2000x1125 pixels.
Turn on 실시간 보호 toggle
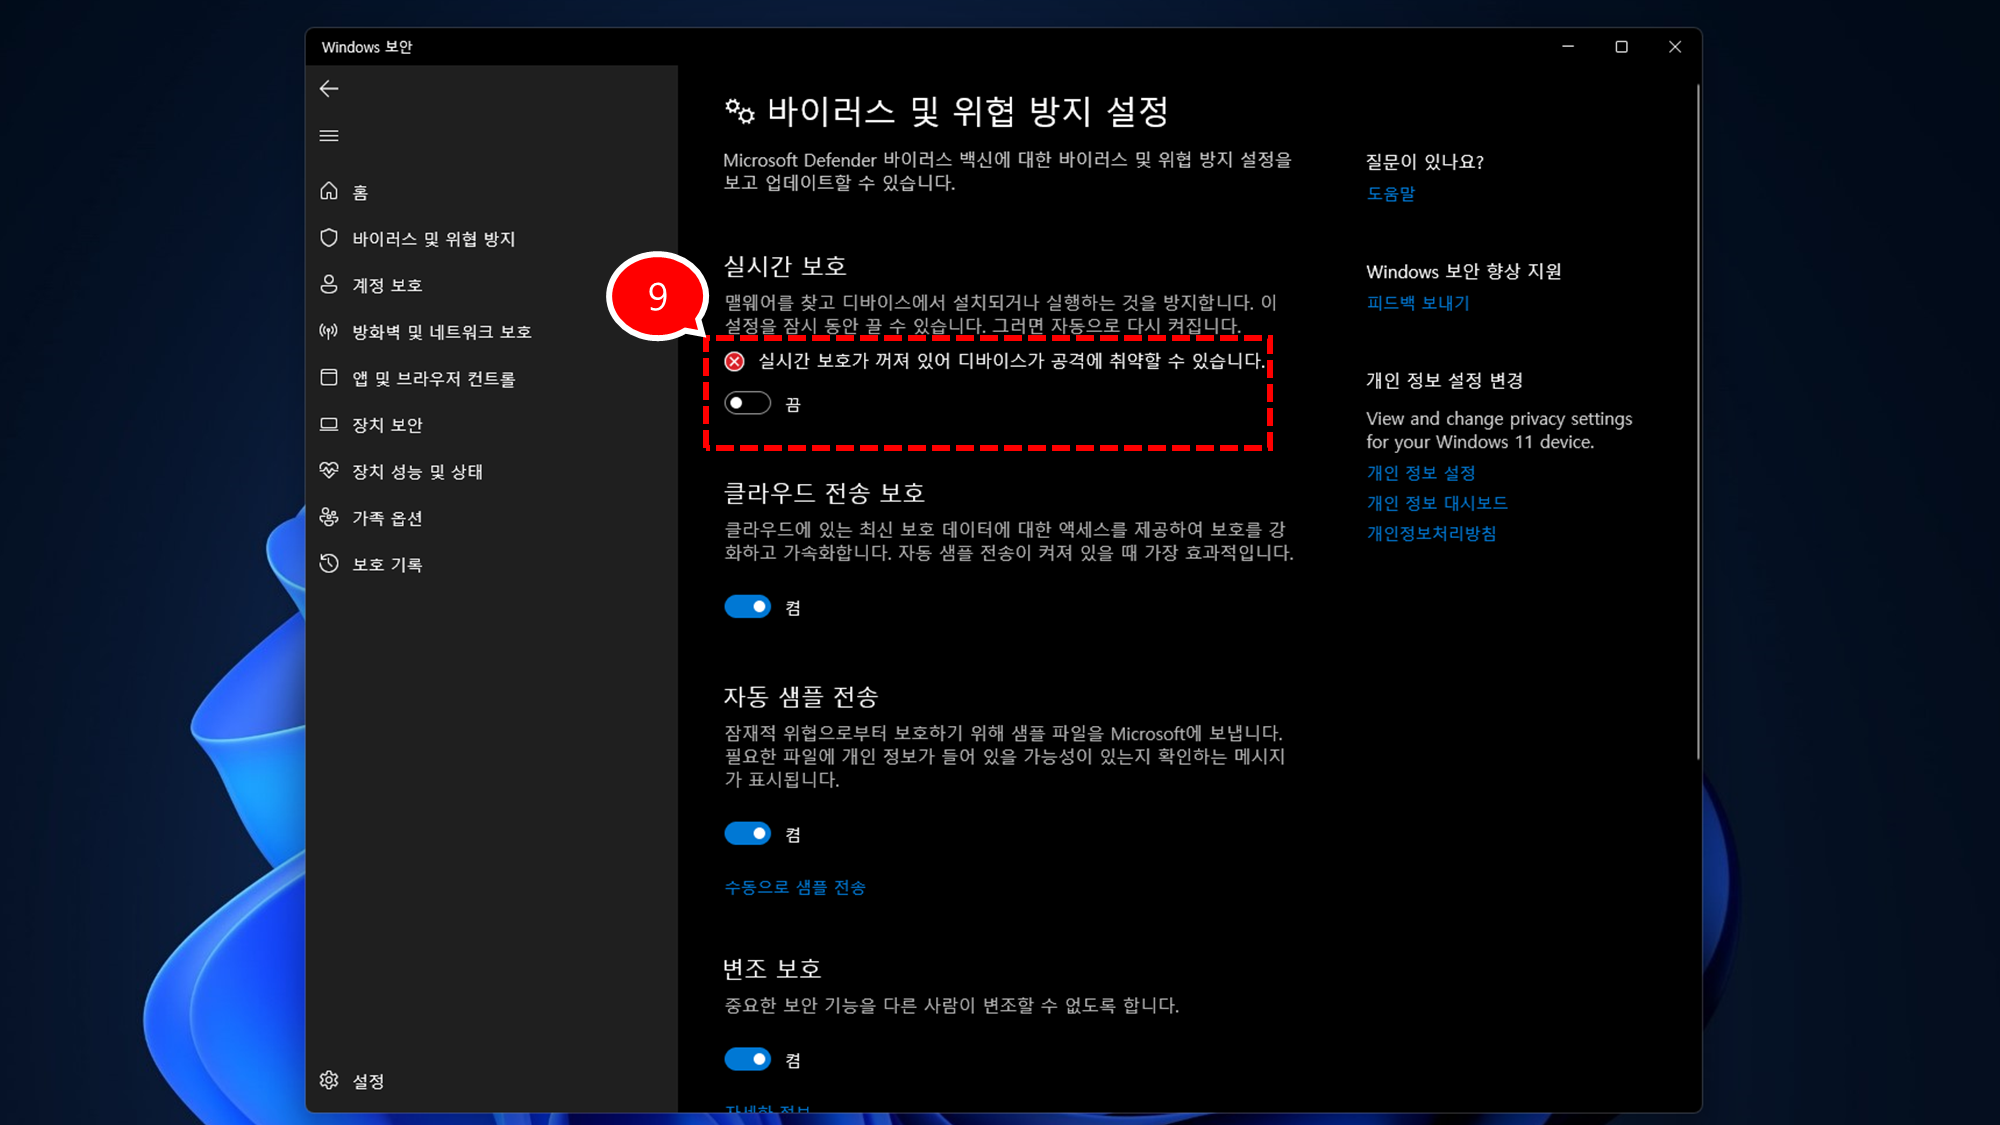[x=747, y=404]
